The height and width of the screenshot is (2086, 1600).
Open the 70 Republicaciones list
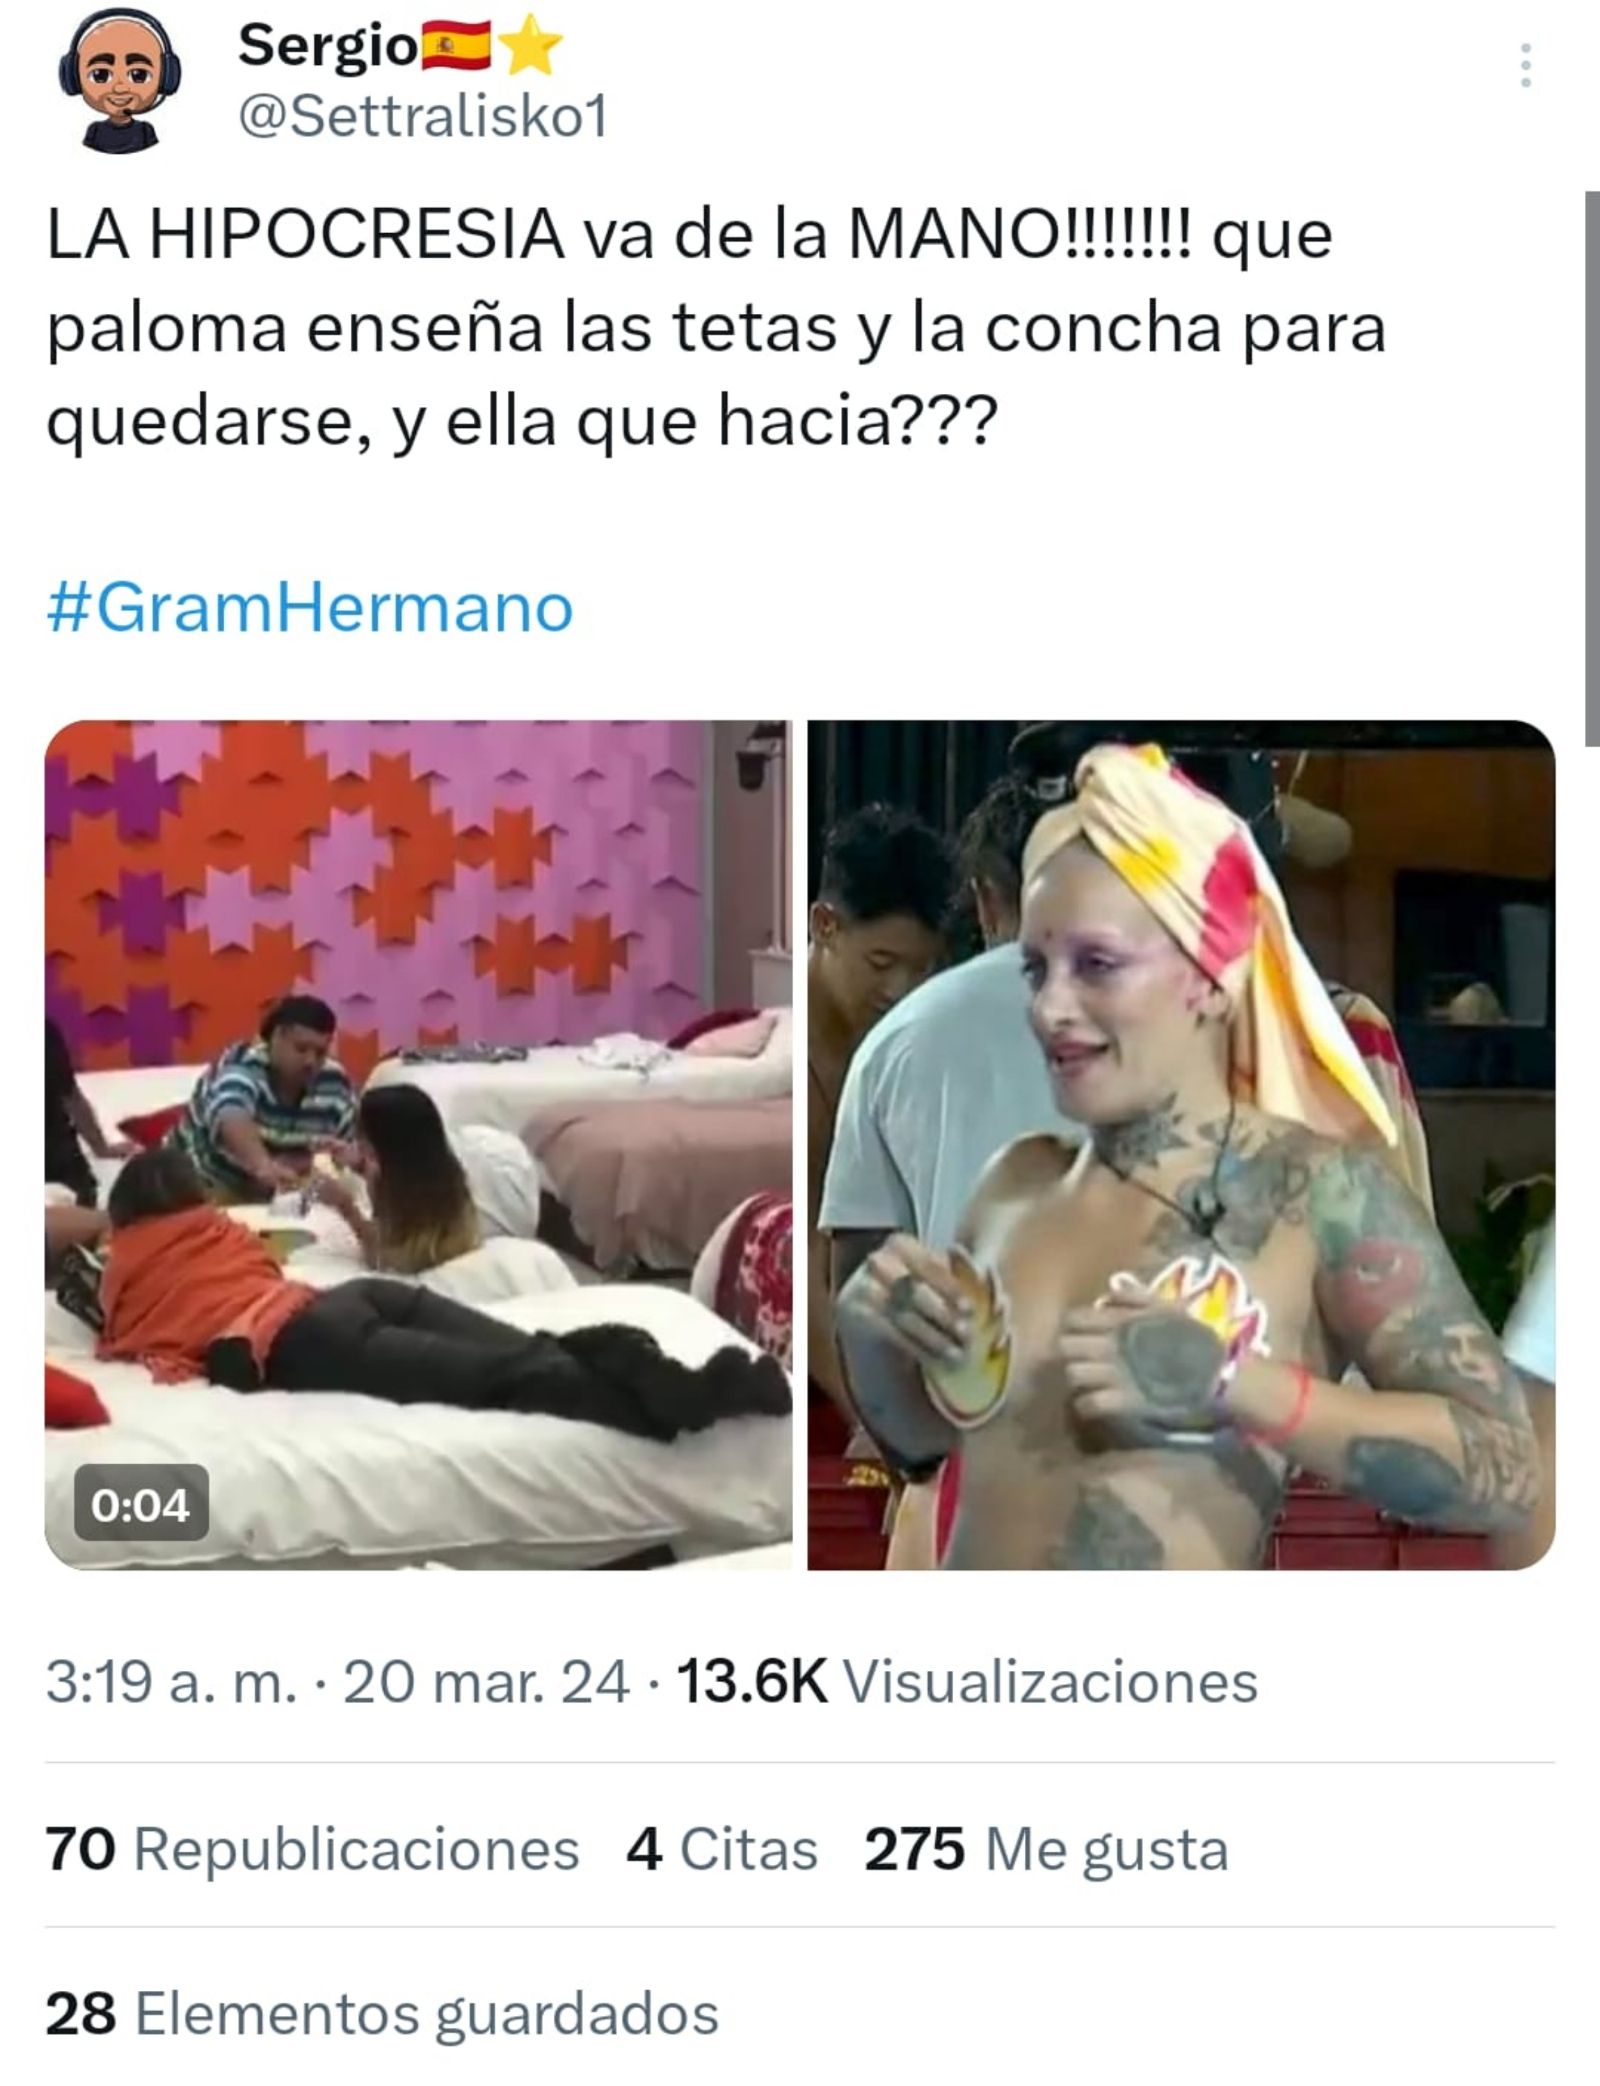click(x=313, y=1849)
